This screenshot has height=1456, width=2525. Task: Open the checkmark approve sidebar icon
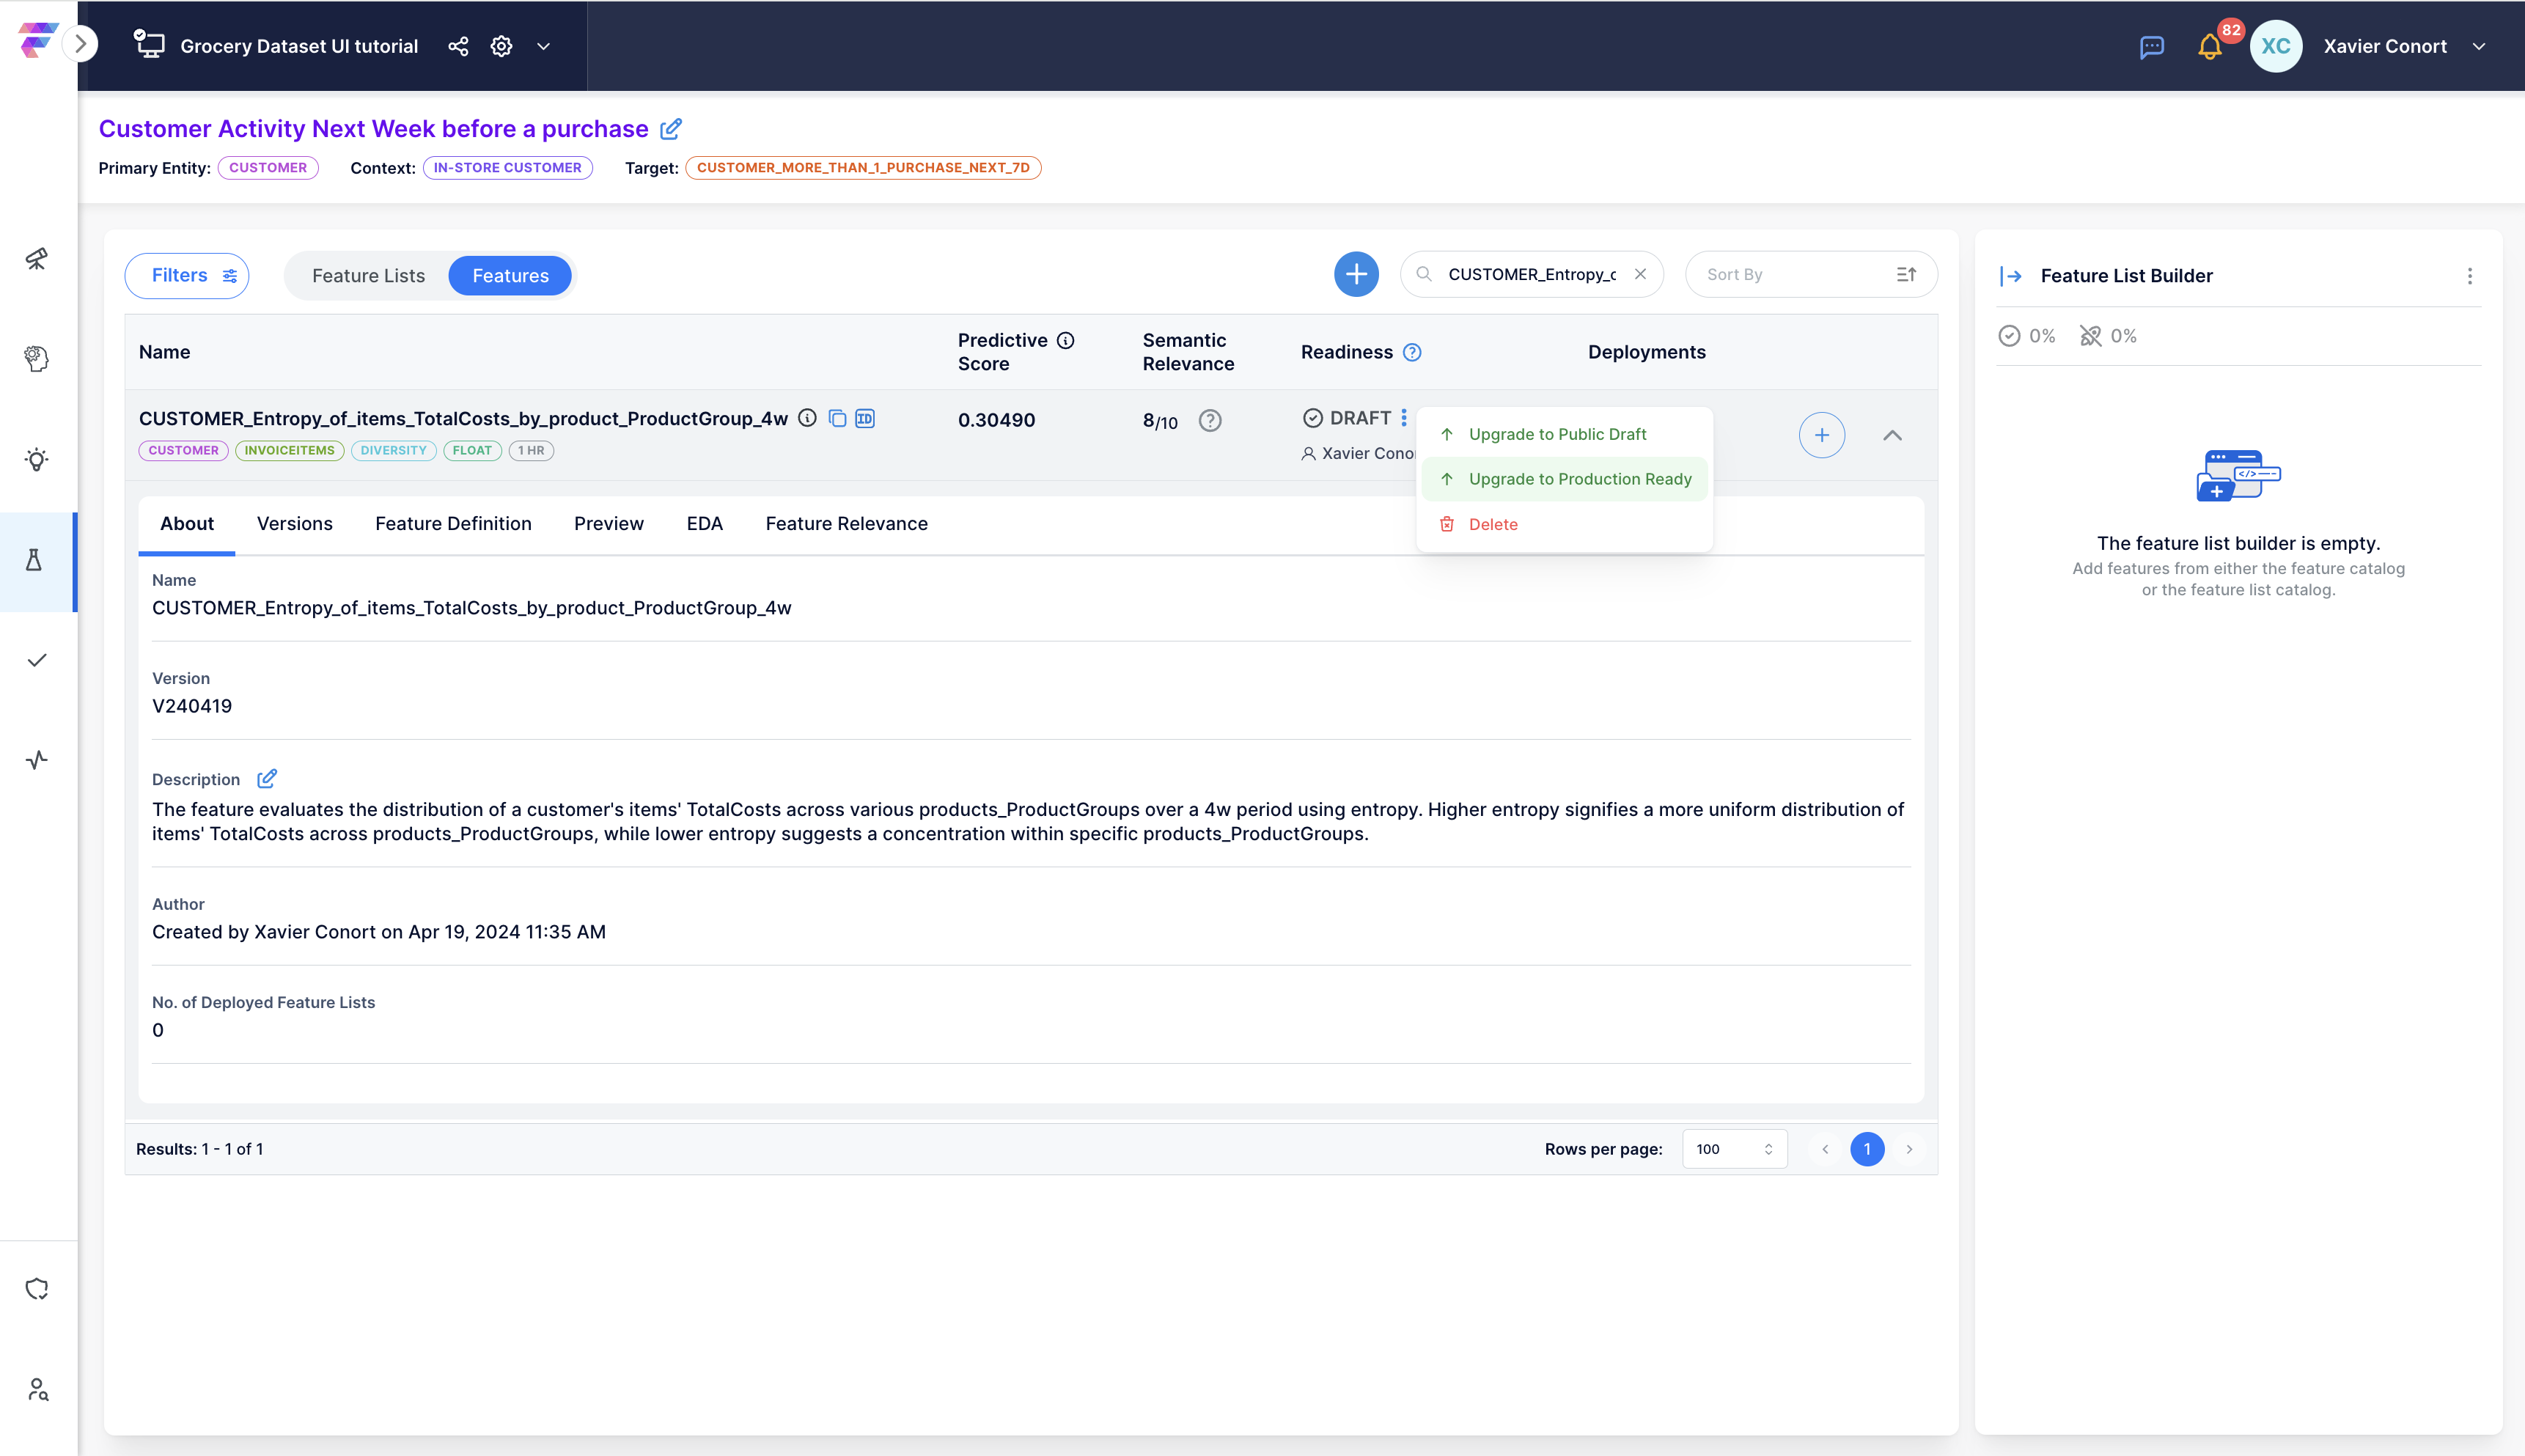(x=37, y=660)
